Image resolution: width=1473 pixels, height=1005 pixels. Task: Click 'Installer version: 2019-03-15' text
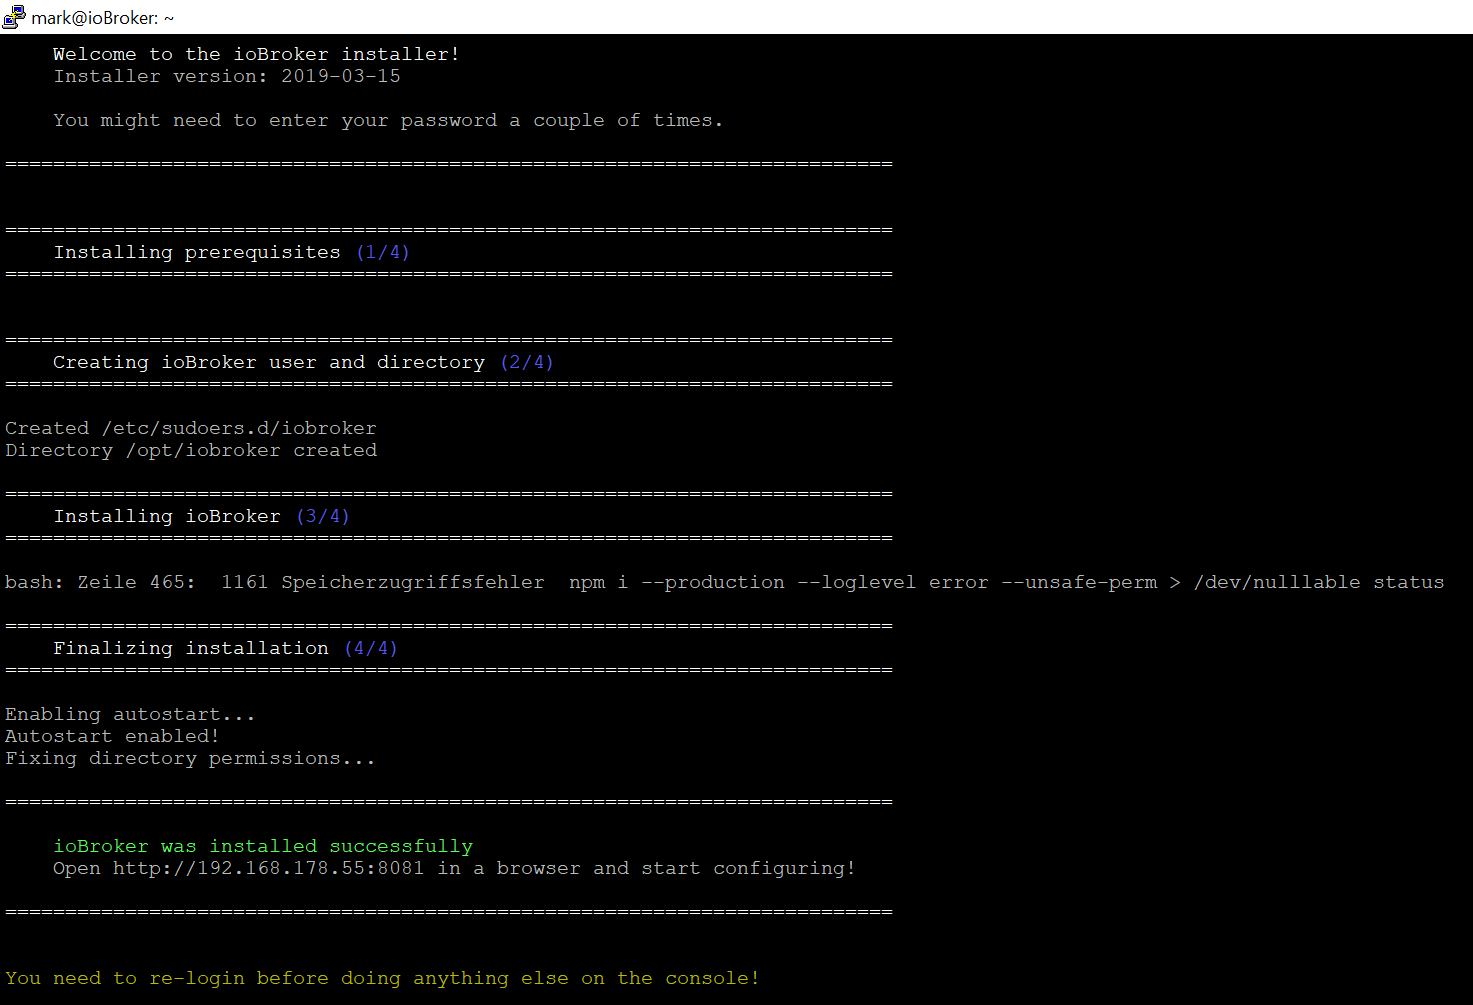click(227, 76)
